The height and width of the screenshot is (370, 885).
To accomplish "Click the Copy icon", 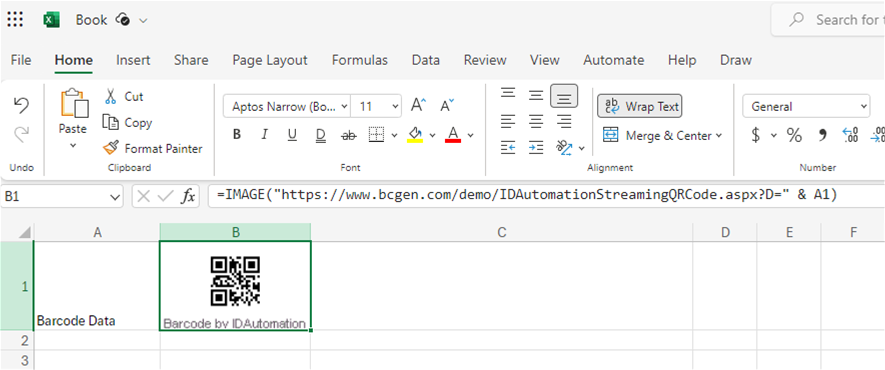I will pyautogui.click(x=111, y=122).
